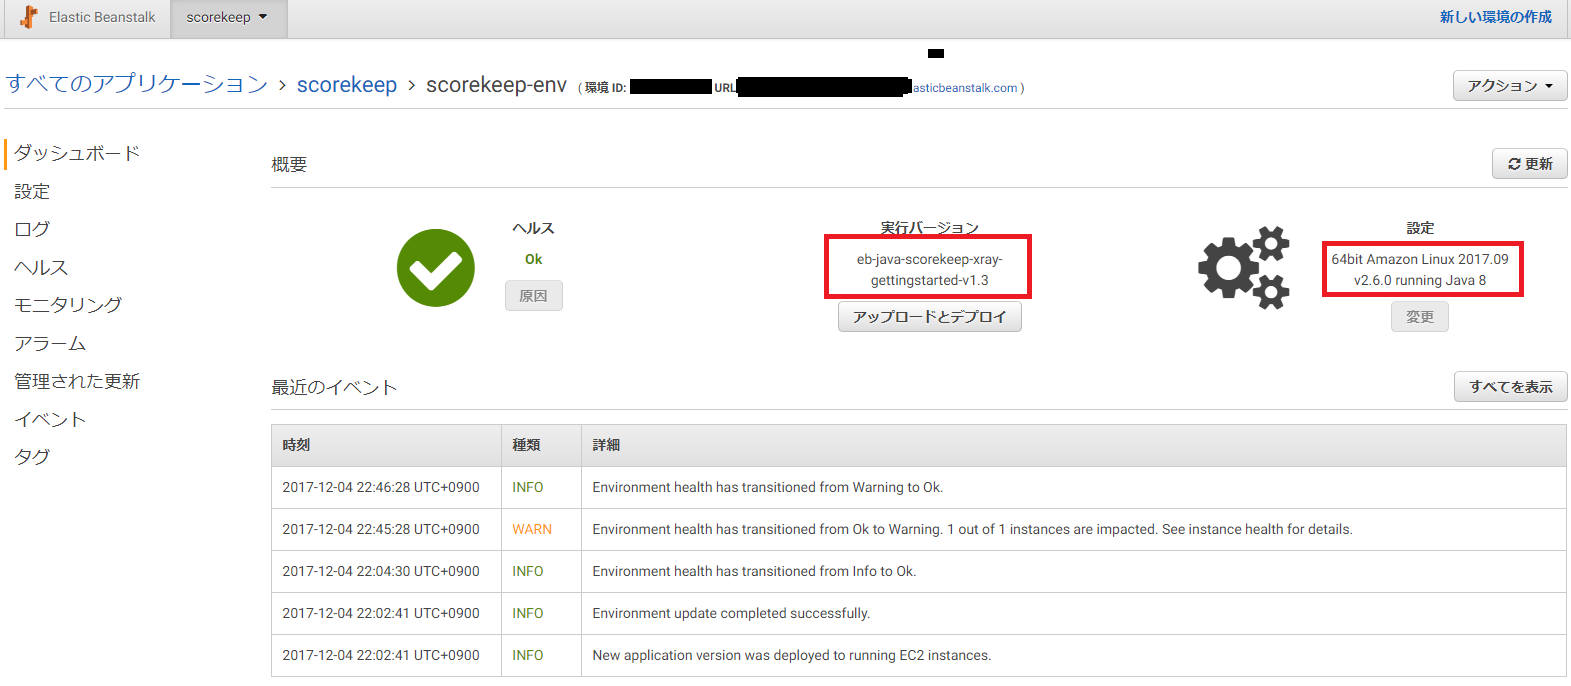This screenshot has width=1571, height=686.
Task: Open モニタリング in the sidebar
Action: [68, 305]
